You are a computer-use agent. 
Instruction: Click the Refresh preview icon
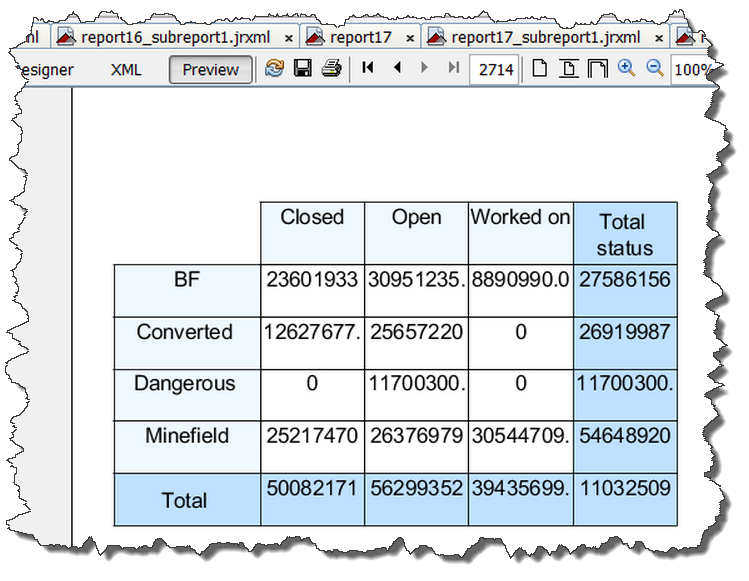pos(273,69)
